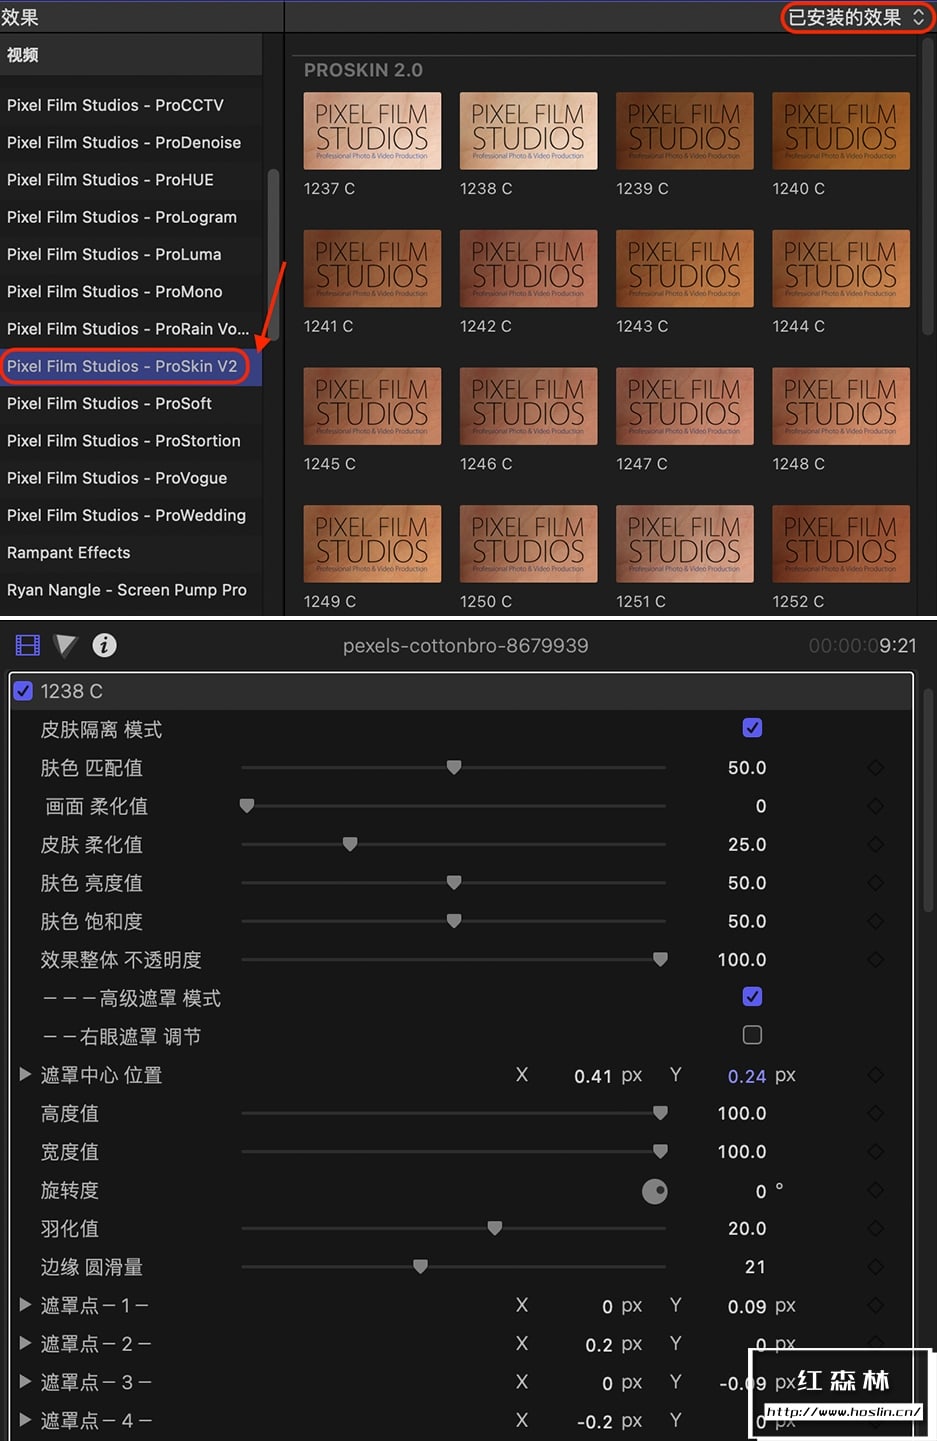Expand 遮罩点－1－ disclosure triangle

click(25, 1305)
